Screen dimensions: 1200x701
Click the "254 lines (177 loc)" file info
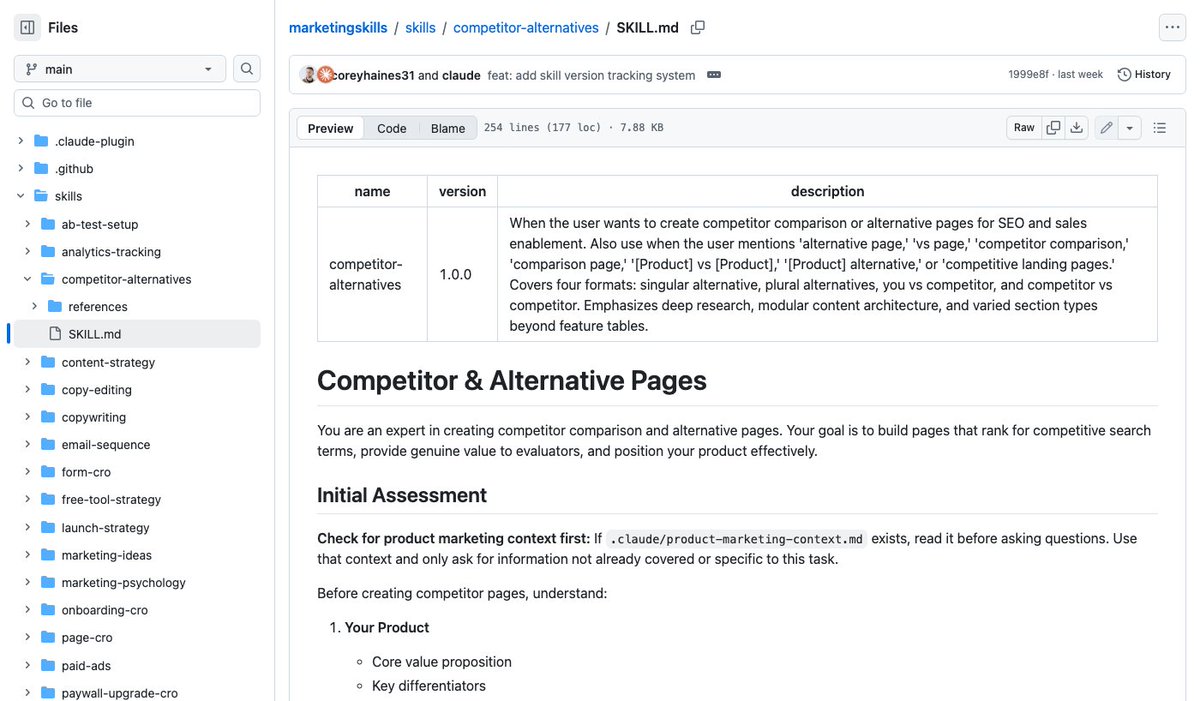(x=543, y=128)
